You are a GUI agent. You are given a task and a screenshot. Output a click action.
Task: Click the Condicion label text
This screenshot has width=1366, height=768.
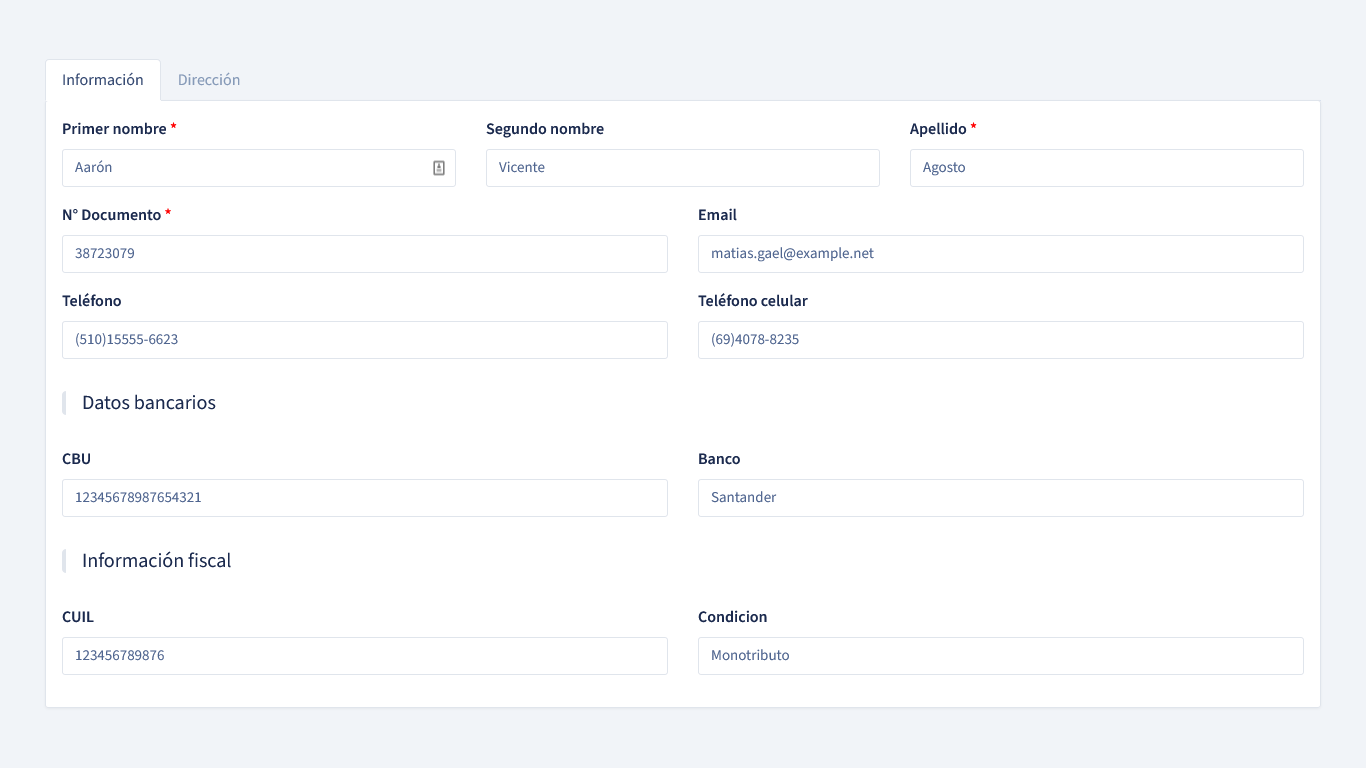732,617
